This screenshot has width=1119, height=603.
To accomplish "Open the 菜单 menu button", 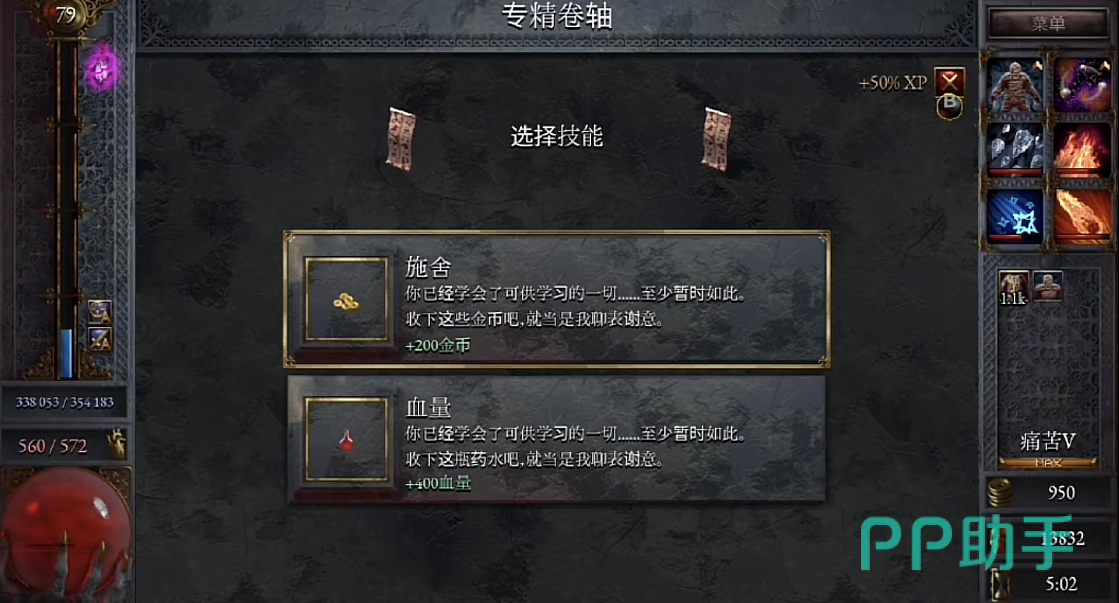I will click(x=1048, y=23).
